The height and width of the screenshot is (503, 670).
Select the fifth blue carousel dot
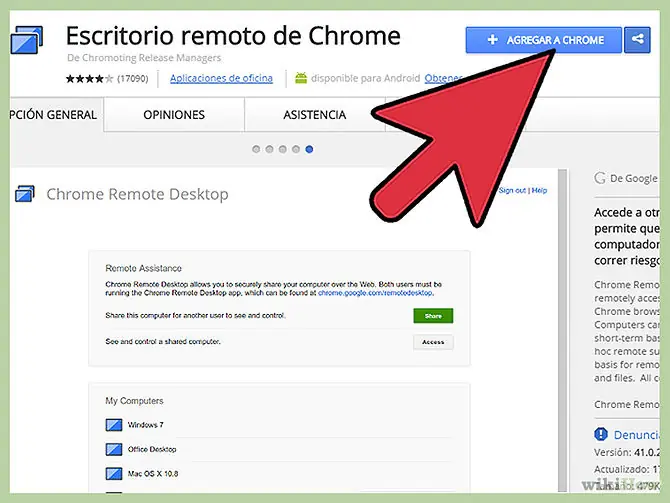[x=309, y=149]
